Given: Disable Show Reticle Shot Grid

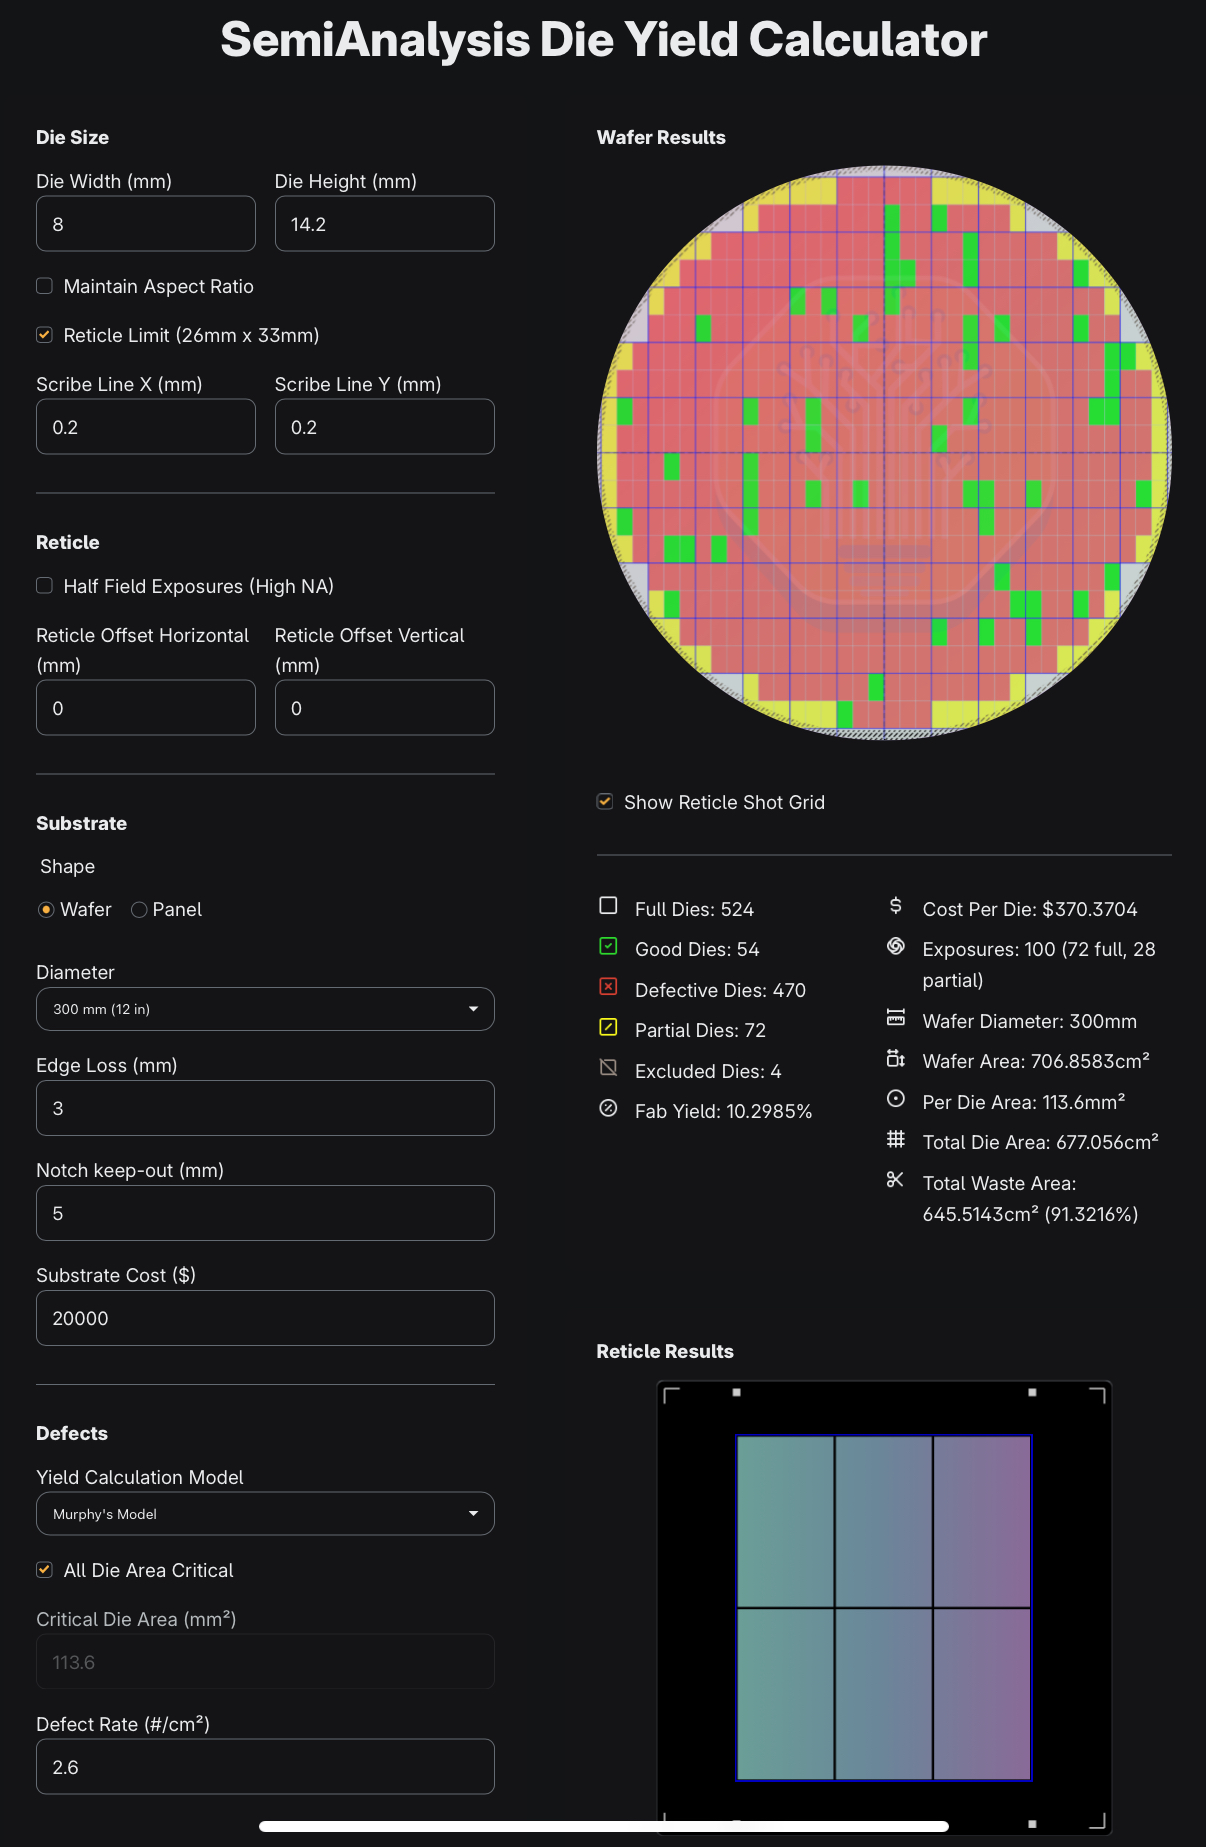Looking at the screenshot, I should pos(605,802).
